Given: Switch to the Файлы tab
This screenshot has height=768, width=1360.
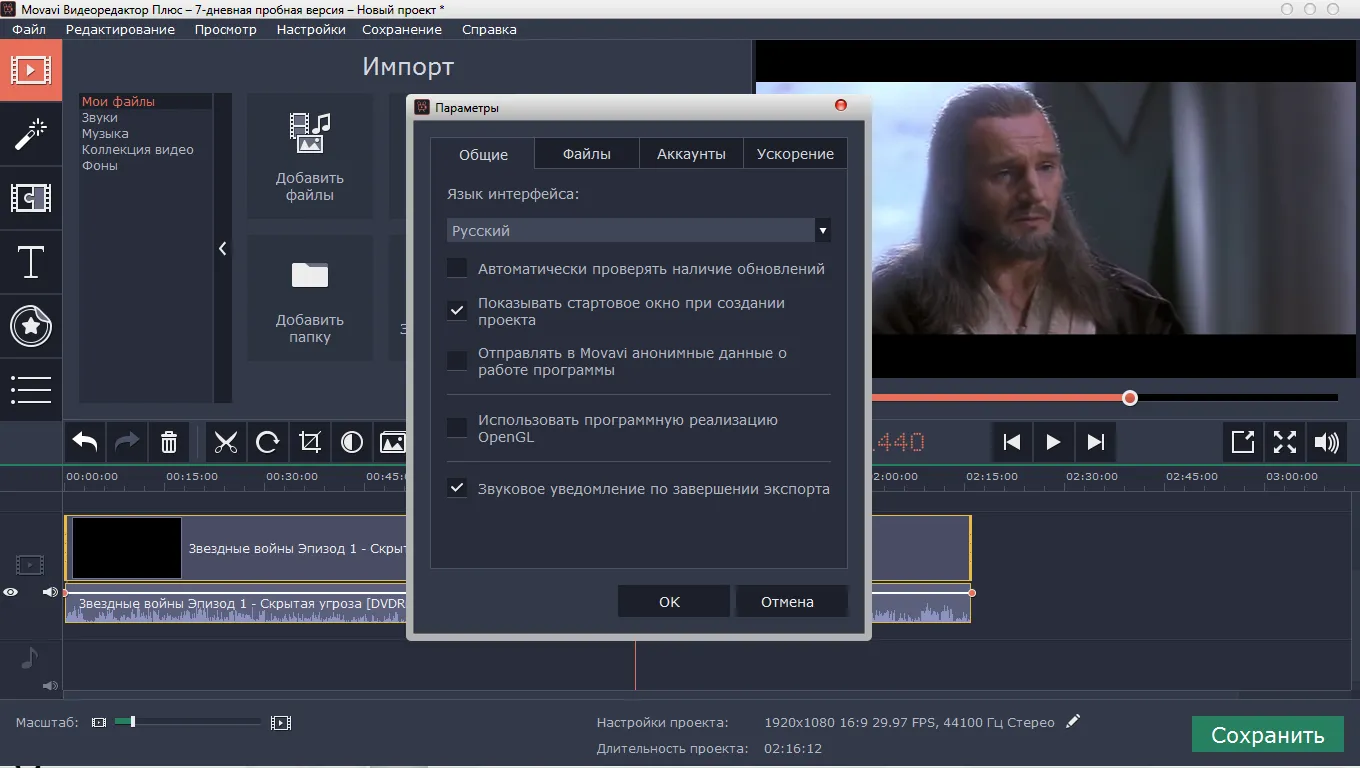Looking at the screenshot, I should coord(587,154).
